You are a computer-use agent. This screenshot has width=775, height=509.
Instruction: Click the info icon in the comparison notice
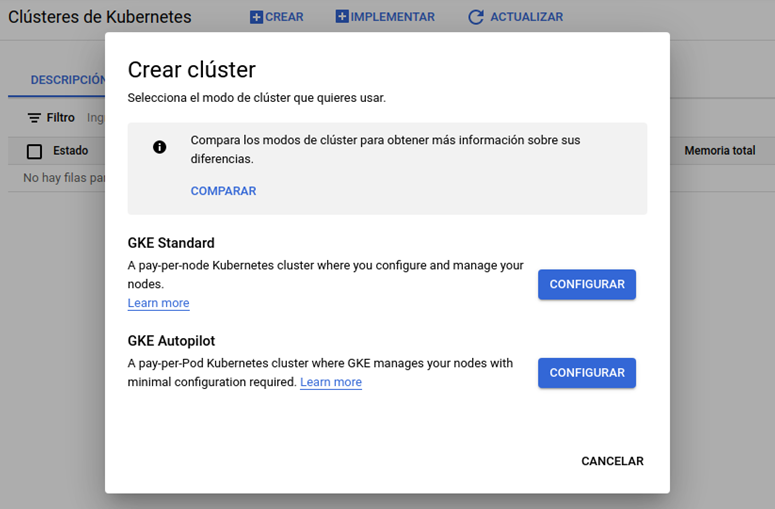pyautogui.click(x=159, y=147)
